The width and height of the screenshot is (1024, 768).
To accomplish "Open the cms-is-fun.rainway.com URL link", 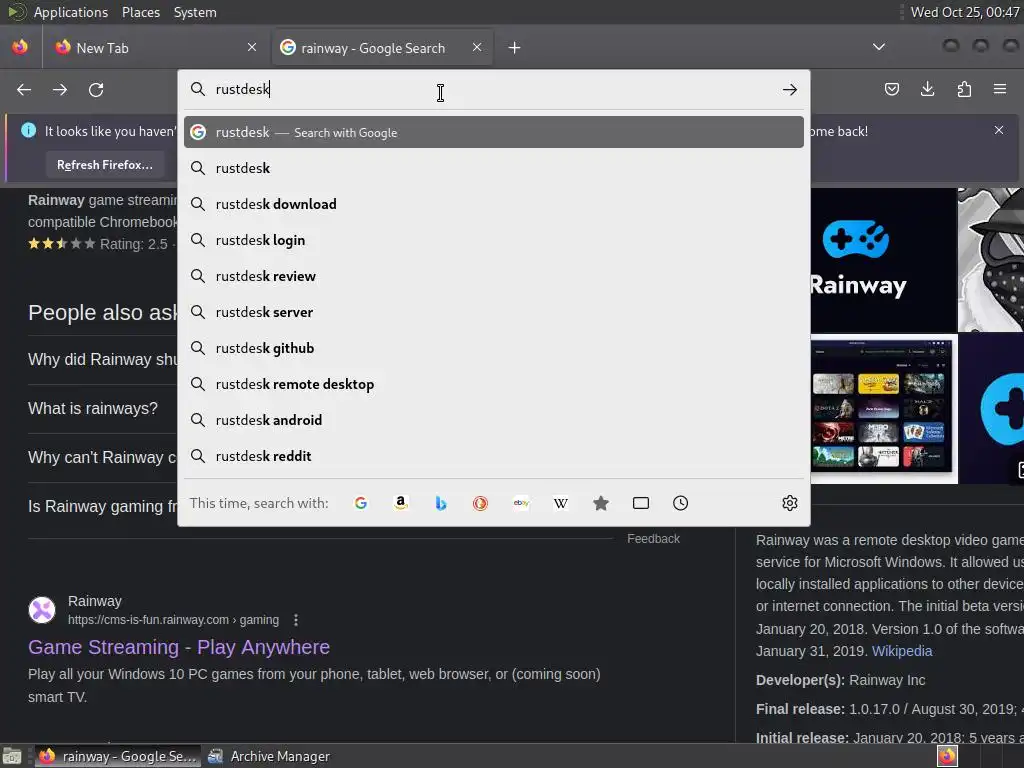I will click(x=173, y=620).
